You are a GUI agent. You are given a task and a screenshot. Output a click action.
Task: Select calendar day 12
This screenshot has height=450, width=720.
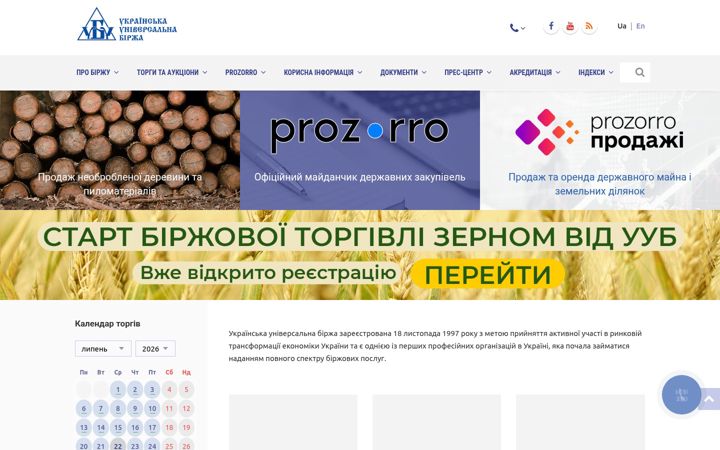(x=186, y=408)
